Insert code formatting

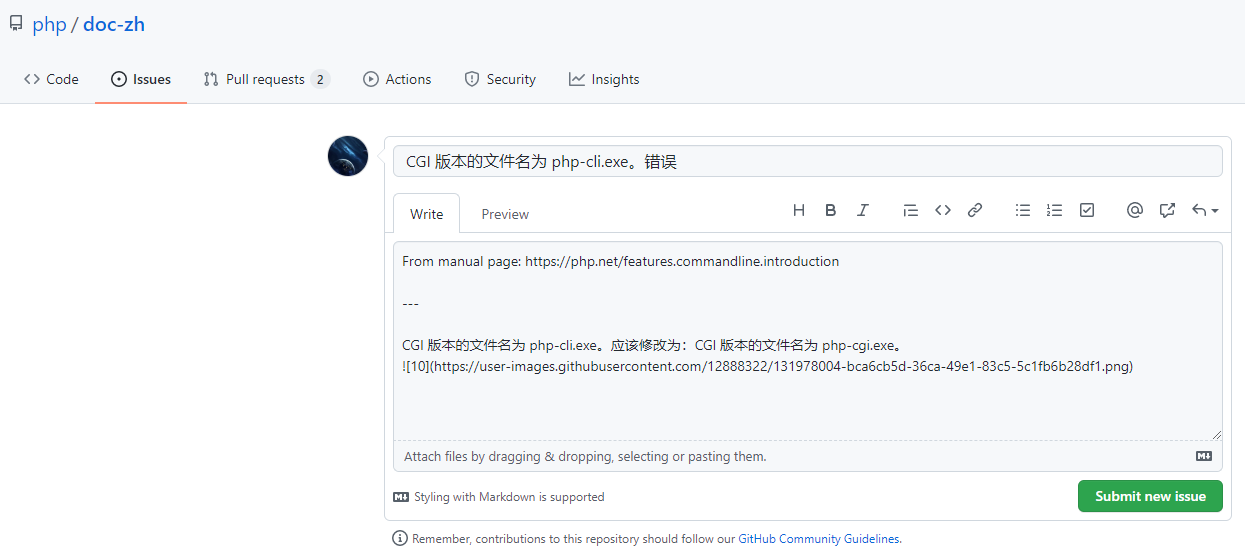(x=942, y=210)
